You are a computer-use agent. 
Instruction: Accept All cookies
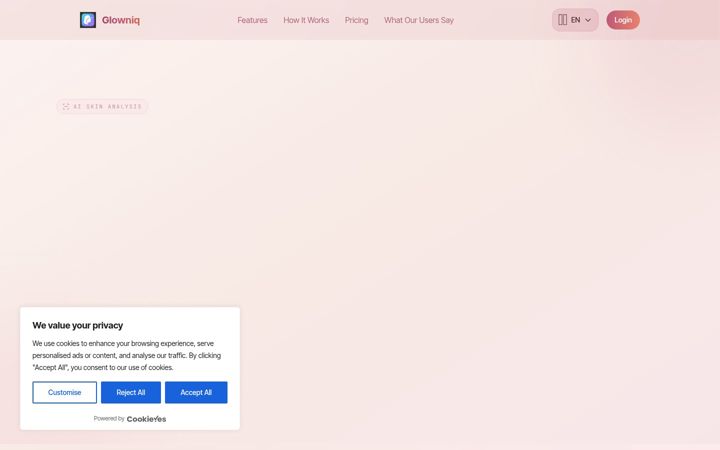point(196,393)
